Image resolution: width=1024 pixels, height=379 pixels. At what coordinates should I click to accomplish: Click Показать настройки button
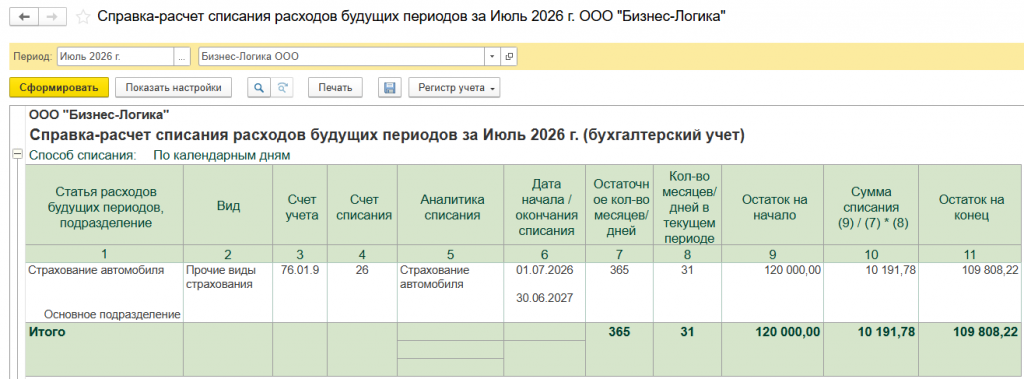tap(173, 88)
